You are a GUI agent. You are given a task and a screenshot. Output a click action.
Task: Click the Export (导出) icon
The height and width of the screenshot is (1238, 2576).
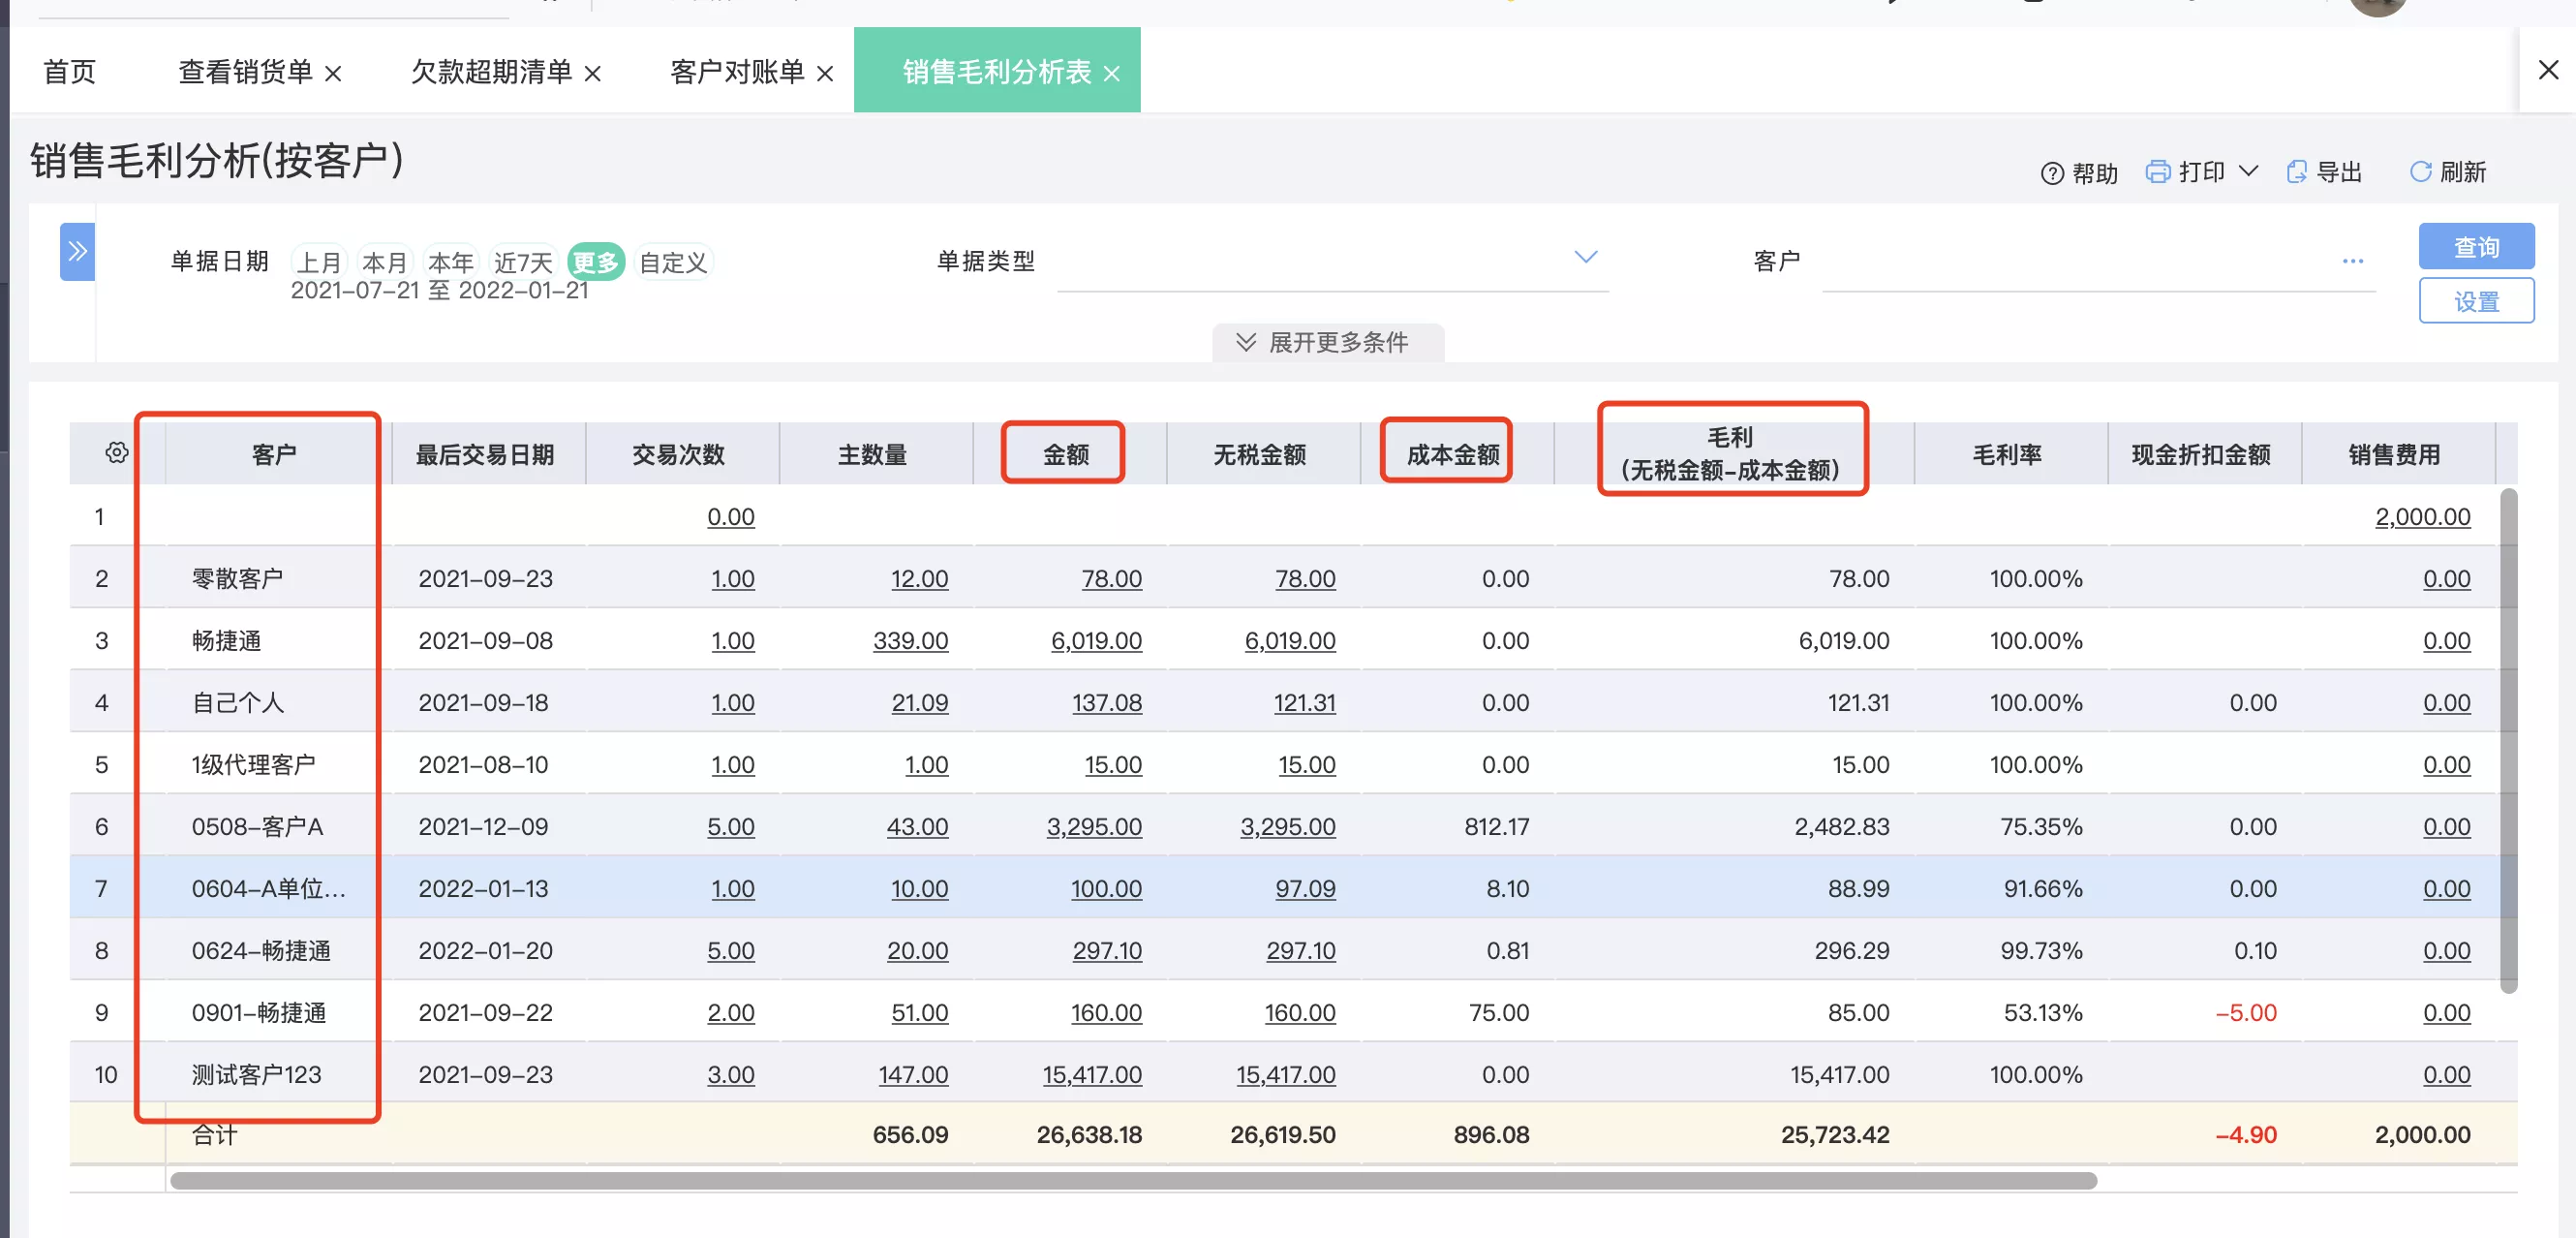tap(2297, 172)
